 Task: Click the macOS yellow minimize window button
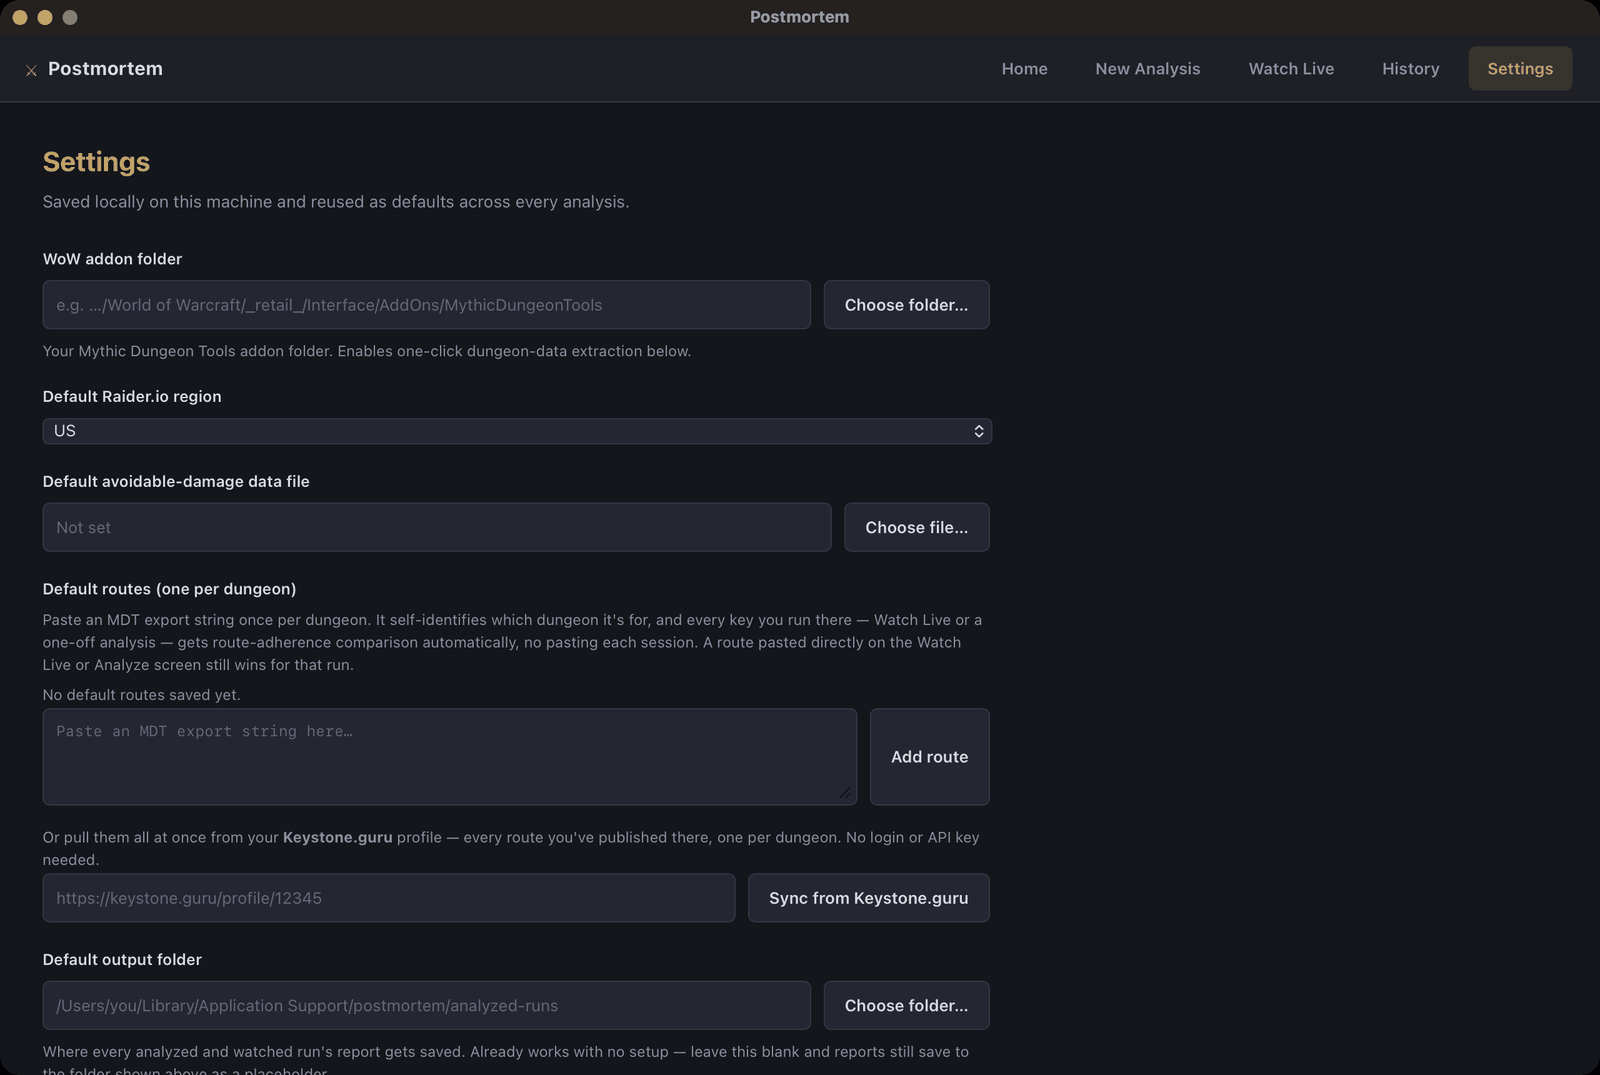coord(45,17)
